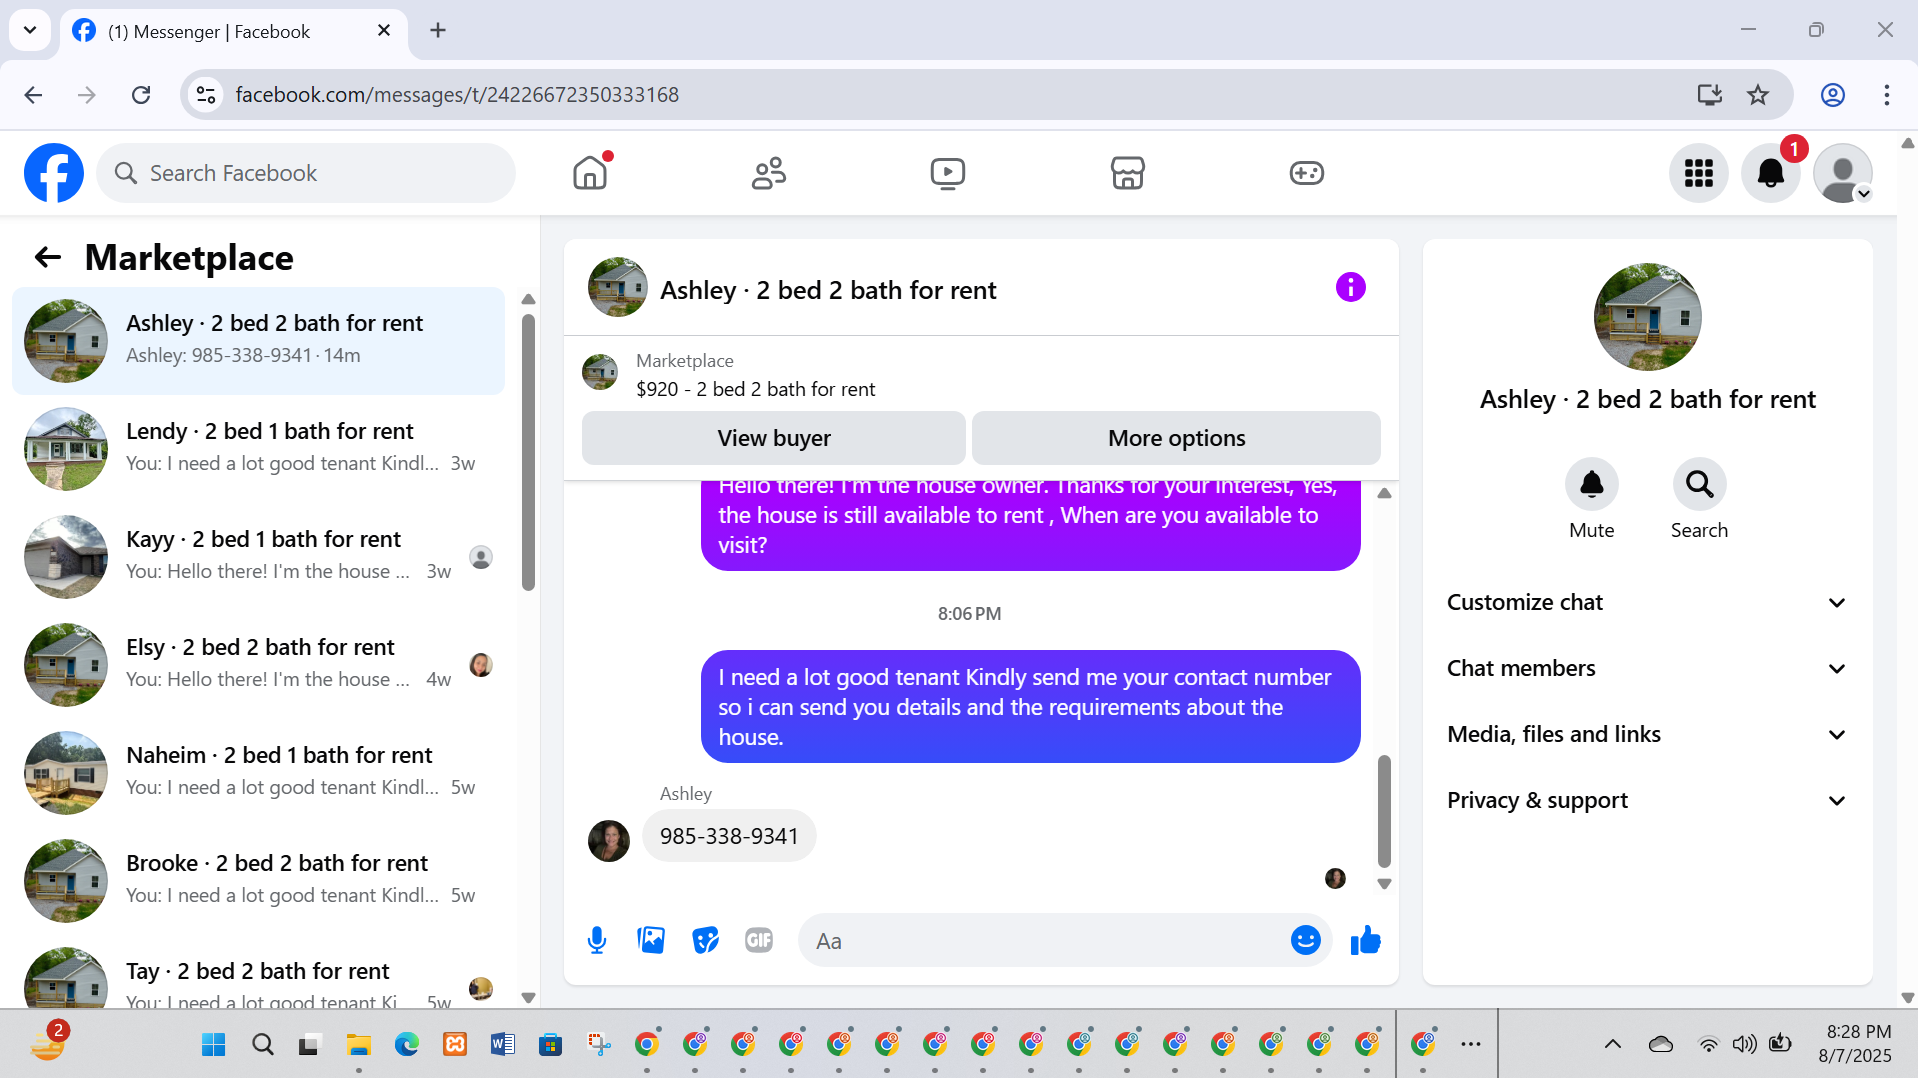Open taskbar overflow three dots

[x=1470, y=1045]
